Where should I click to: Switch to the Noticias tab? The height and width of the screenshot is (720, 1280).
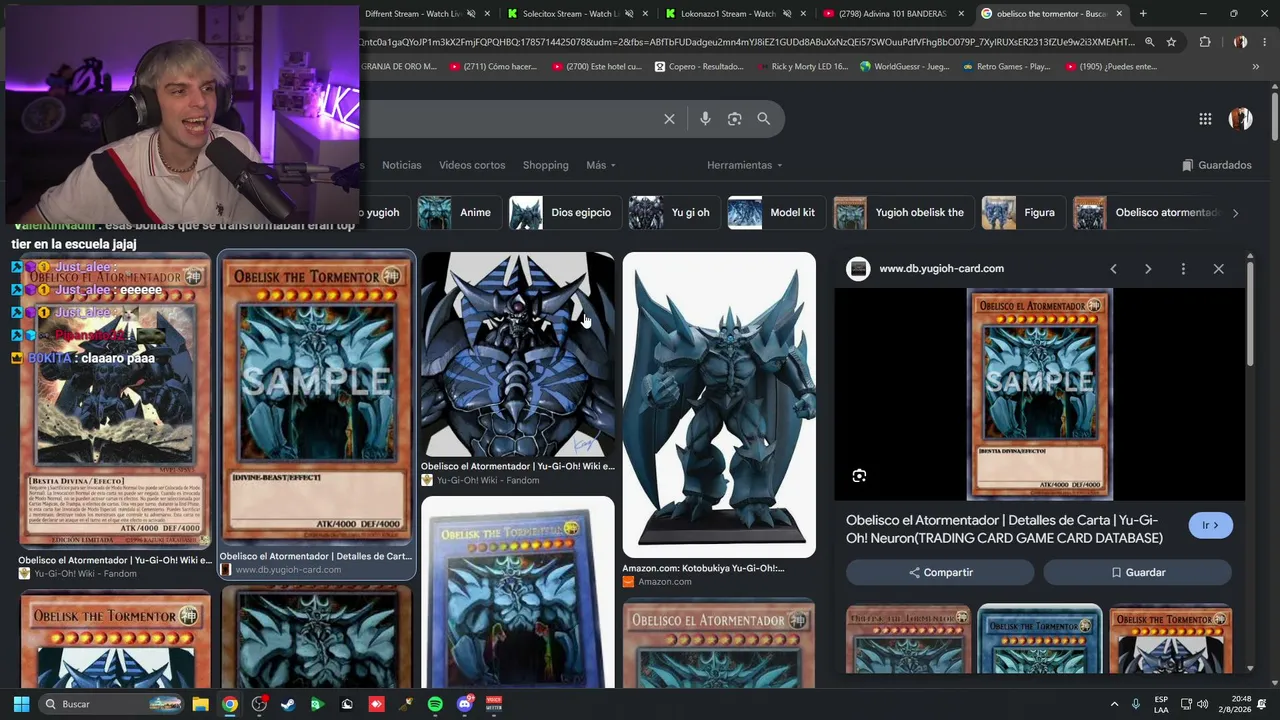(402, 165)
